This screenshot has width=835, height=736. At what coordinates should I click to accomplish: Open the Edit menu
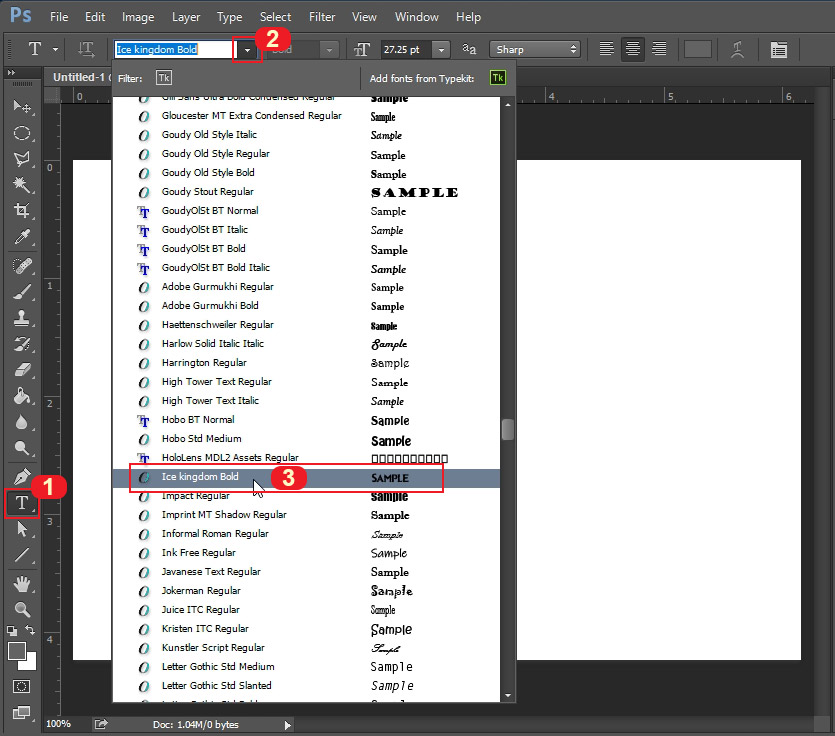tap(95, 17)
